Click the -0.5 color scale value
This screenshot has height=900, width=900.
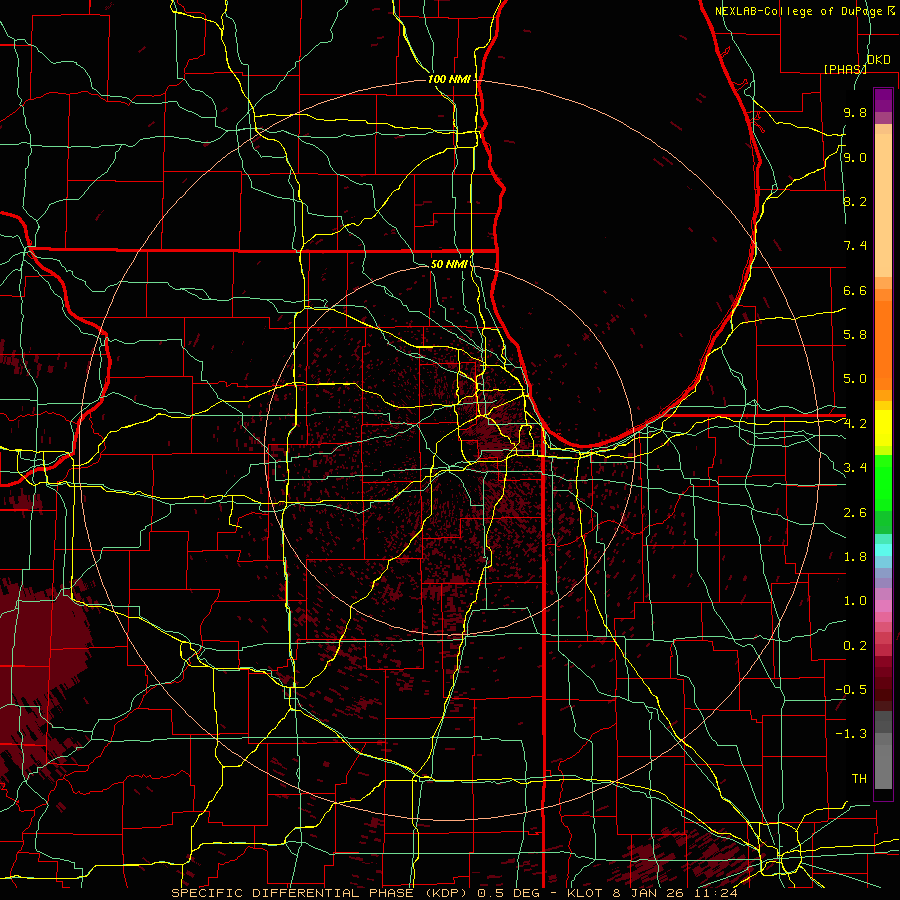[851, 690]
